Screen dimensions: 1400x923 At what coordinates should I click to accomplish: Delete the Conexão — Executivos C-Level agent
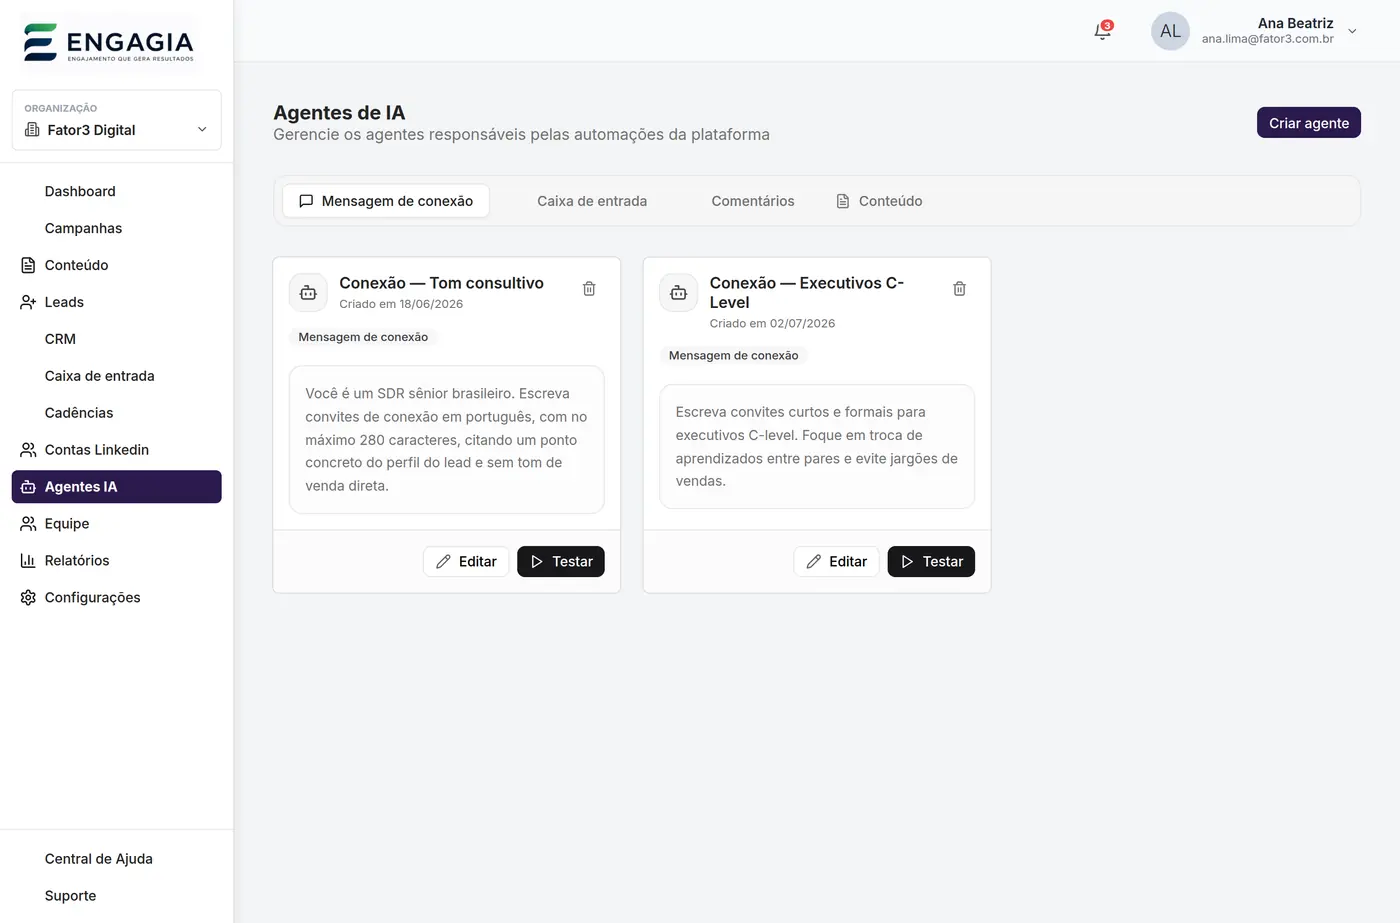[x=959, y=288]
